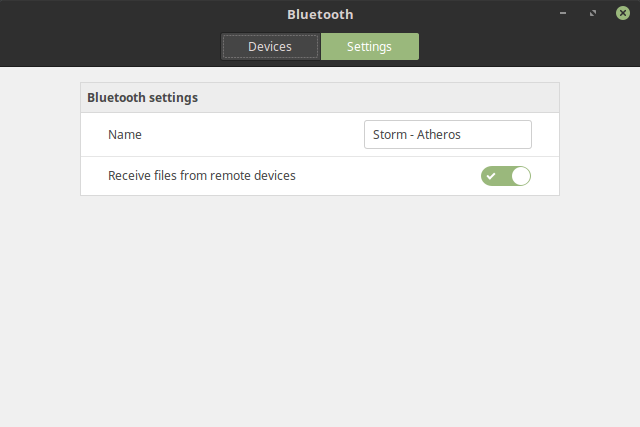Click the white knob of the receive-files switch

521,176
